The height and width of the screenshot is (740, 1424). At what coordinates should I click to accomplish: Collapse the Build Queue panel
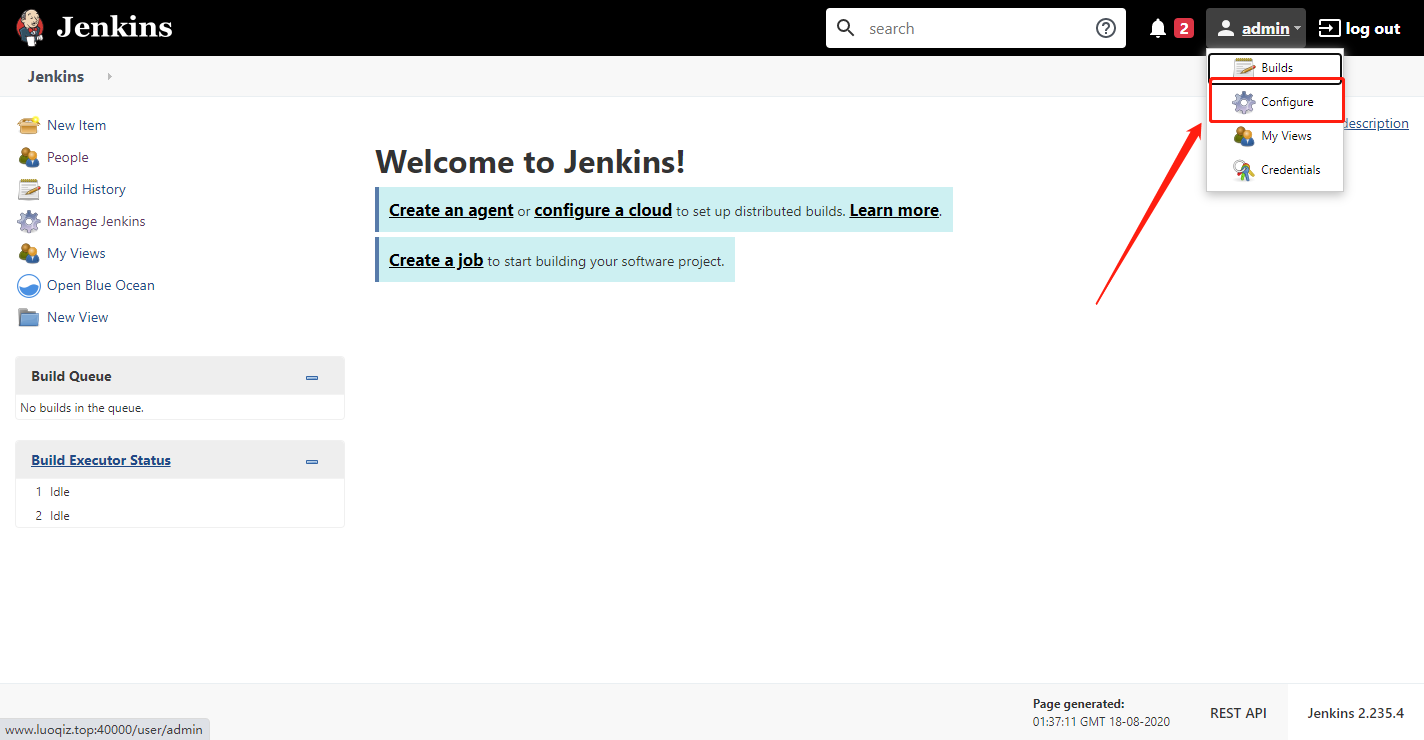pyautogui.click(x=312, y=378)
